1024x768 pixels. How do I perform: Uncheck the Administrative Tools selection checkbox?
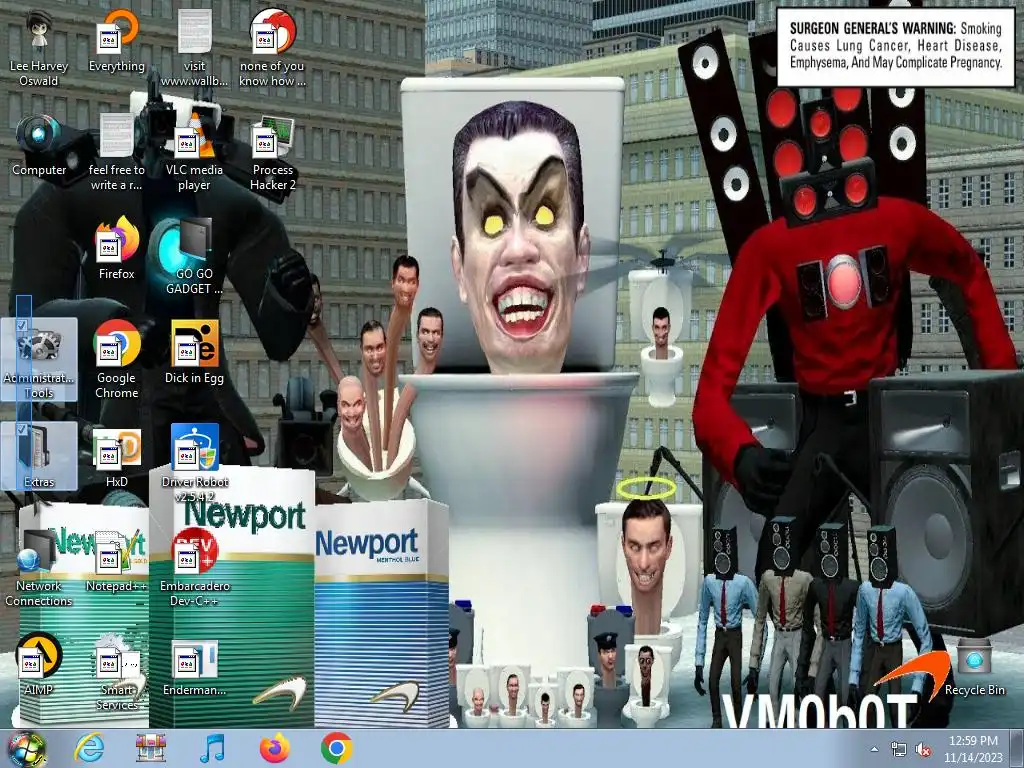tap(22, 325)
